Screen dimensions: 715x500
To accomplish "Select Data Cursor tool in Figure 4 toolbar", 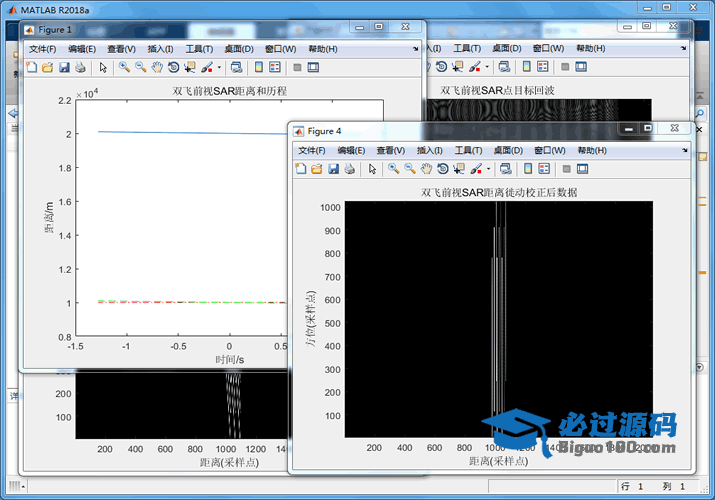I will click(459, 169).
